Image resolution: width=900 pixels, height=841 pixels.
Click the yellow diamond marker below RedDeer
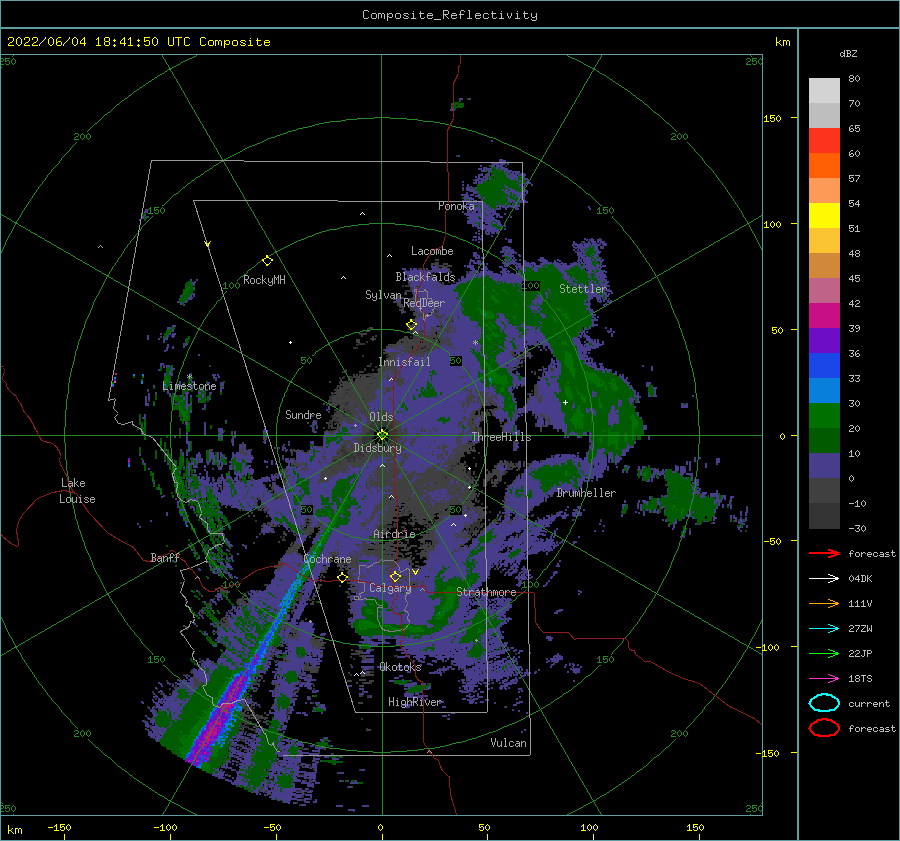tap(412, 325)
